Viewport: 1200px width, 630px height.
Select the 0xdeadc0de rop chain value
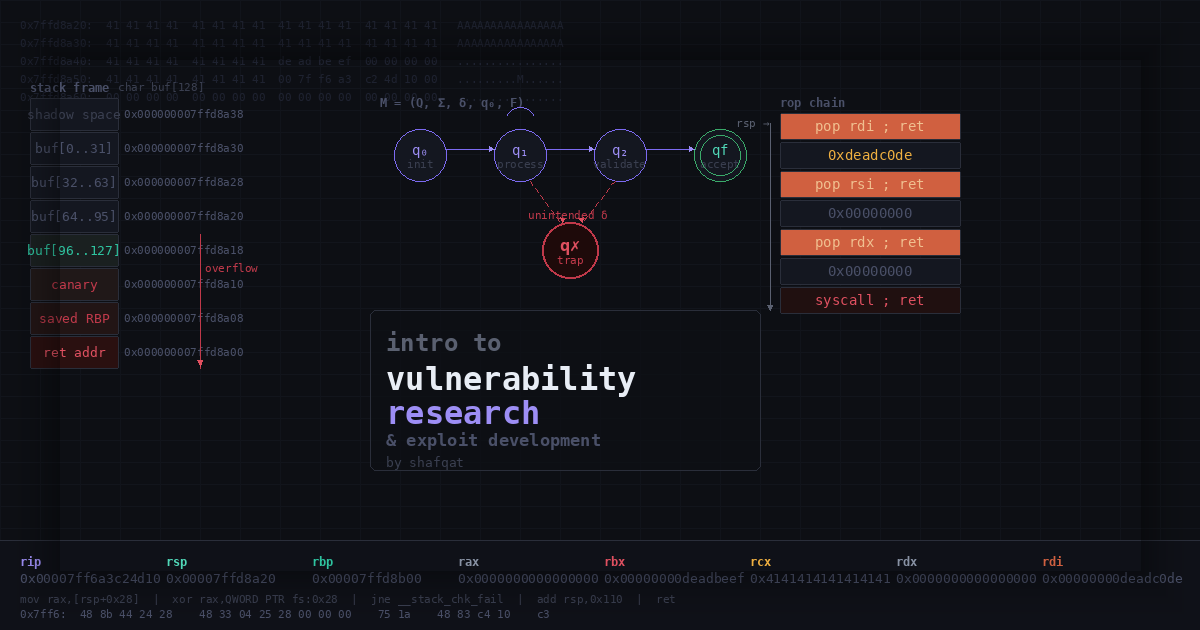[869, 155]
